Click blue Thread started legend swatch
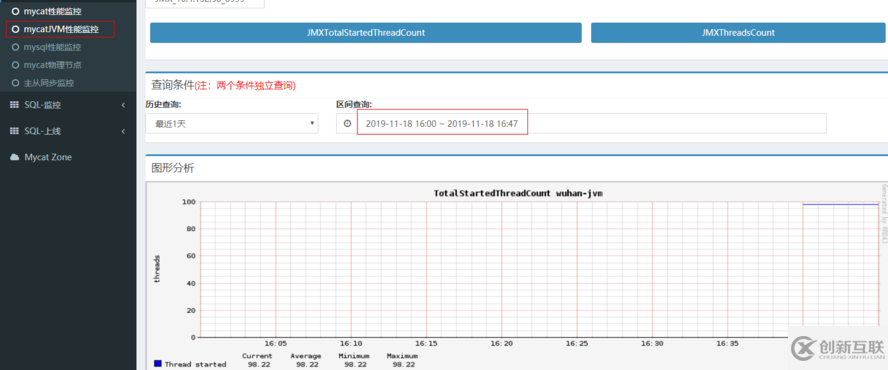 click(158, 364)
